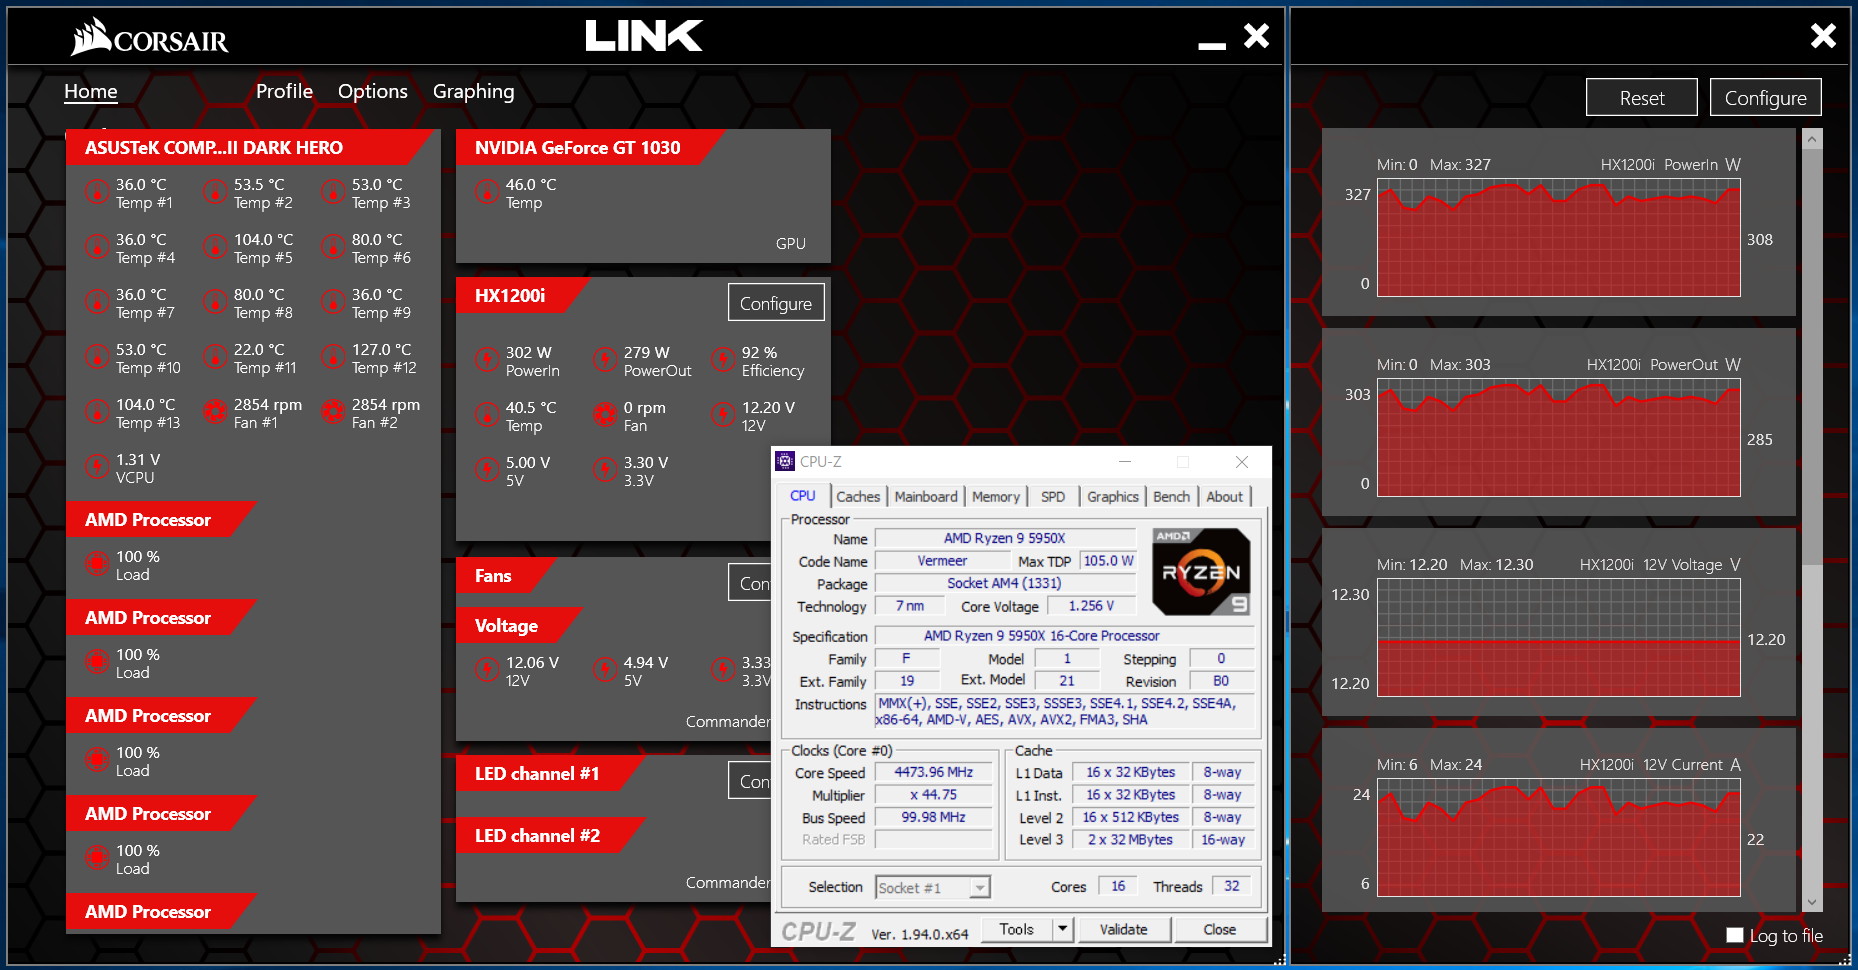1858x970 pixels.
Task: Click the Temp #8 80.0 °C icon
Action: (215, 302)
